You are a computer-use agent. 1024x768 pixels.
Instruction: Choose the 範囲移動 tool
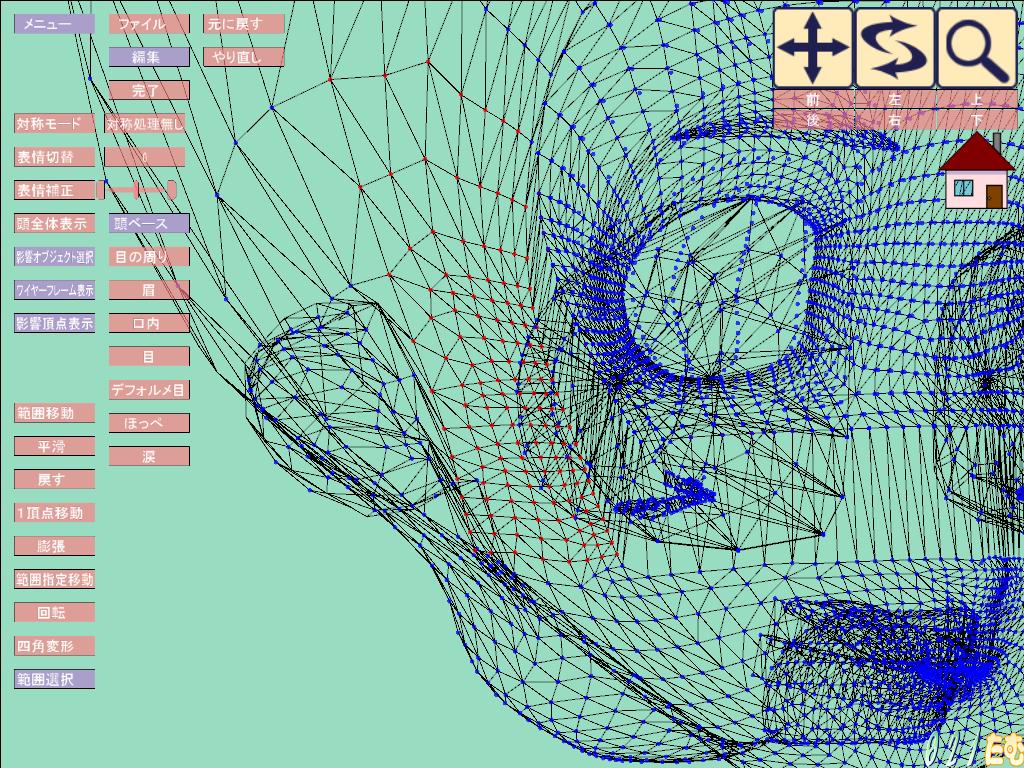coord(54,413)
